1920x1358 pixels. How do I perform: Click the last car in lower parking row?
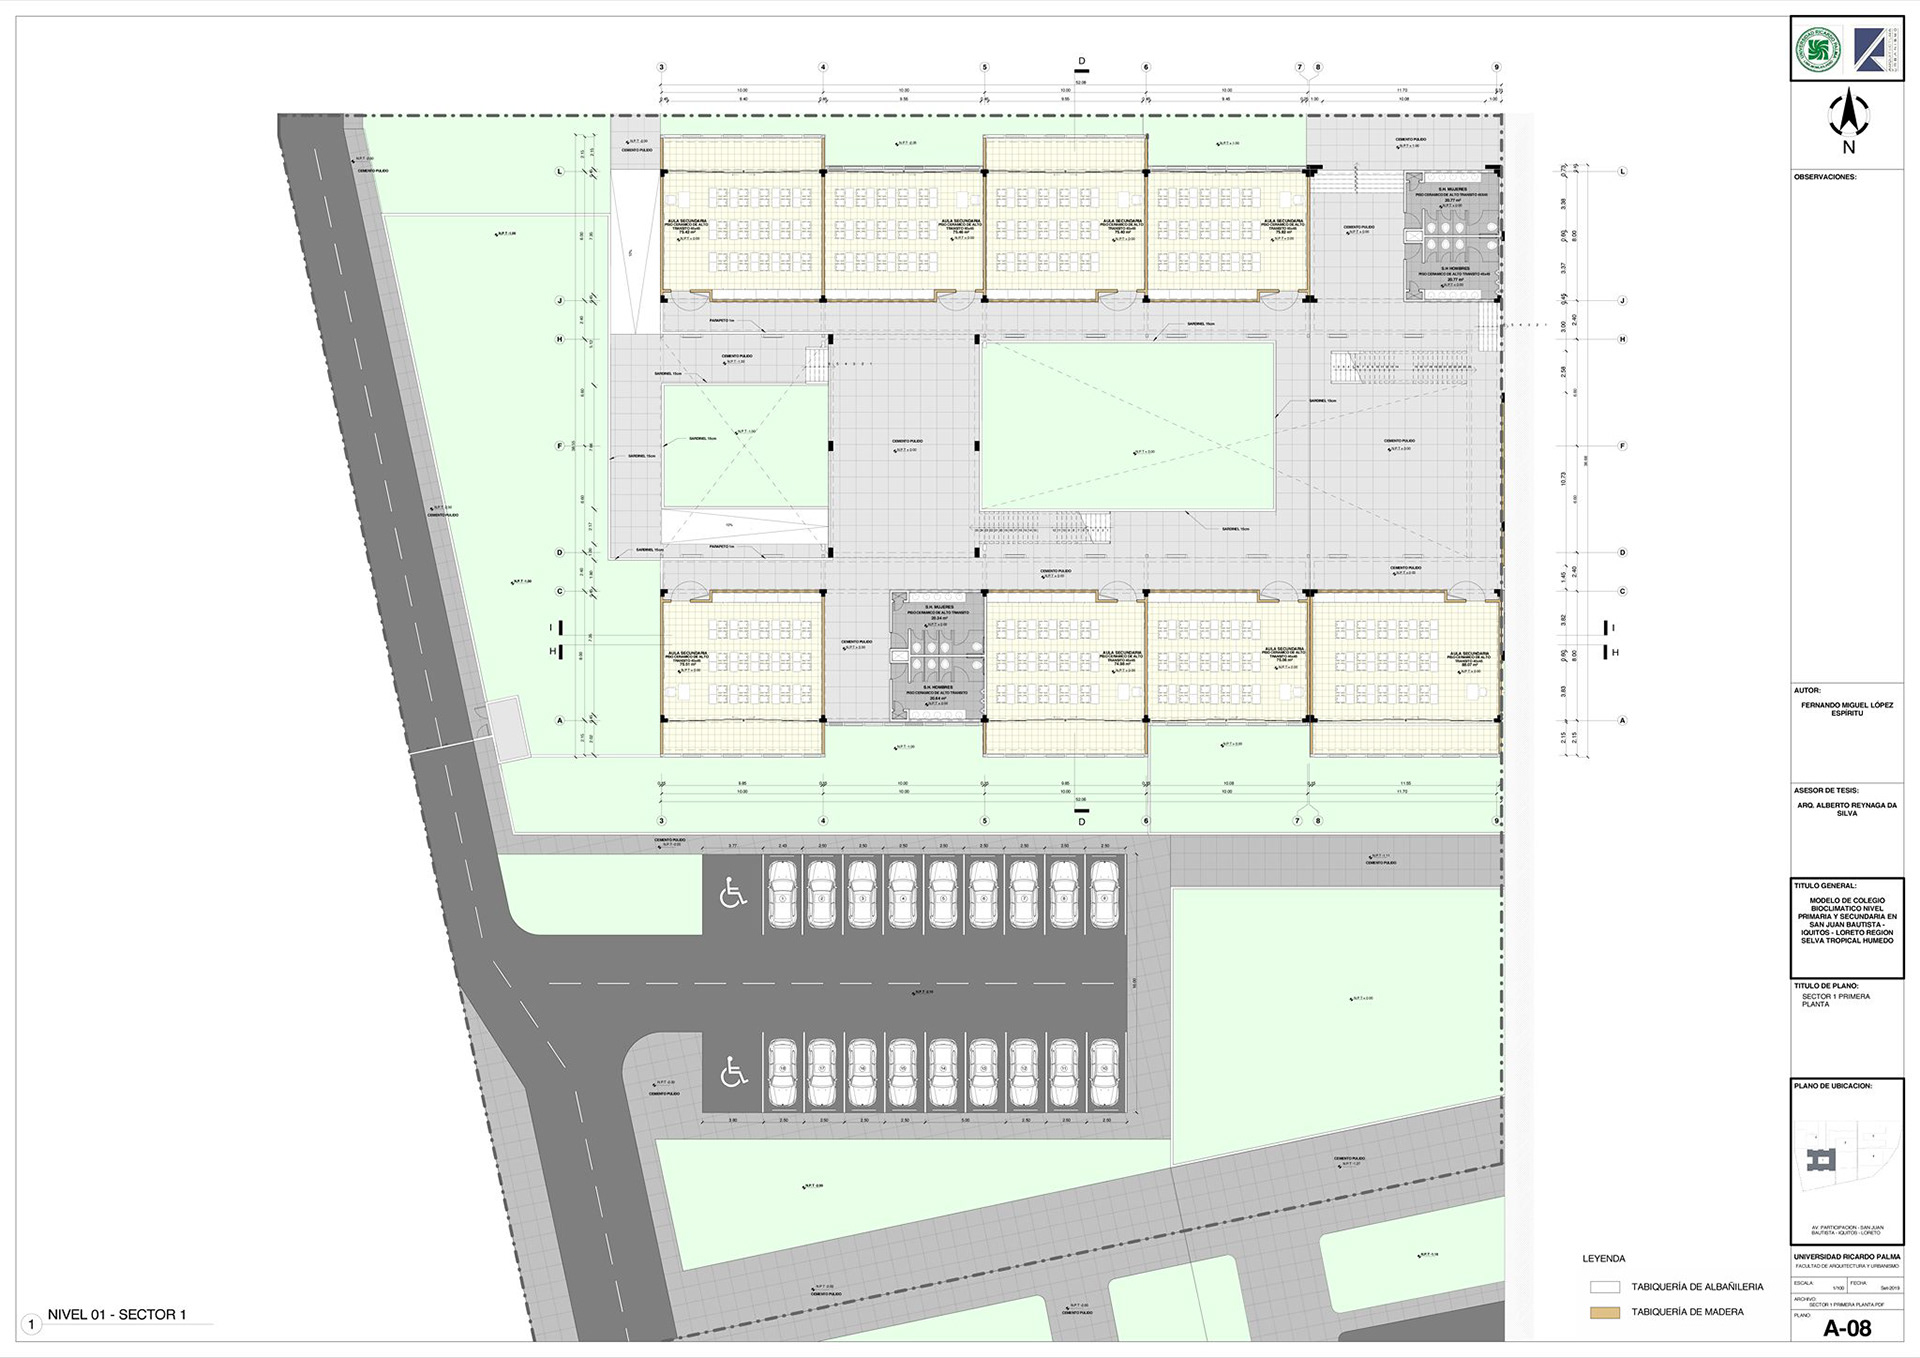1103,1072
